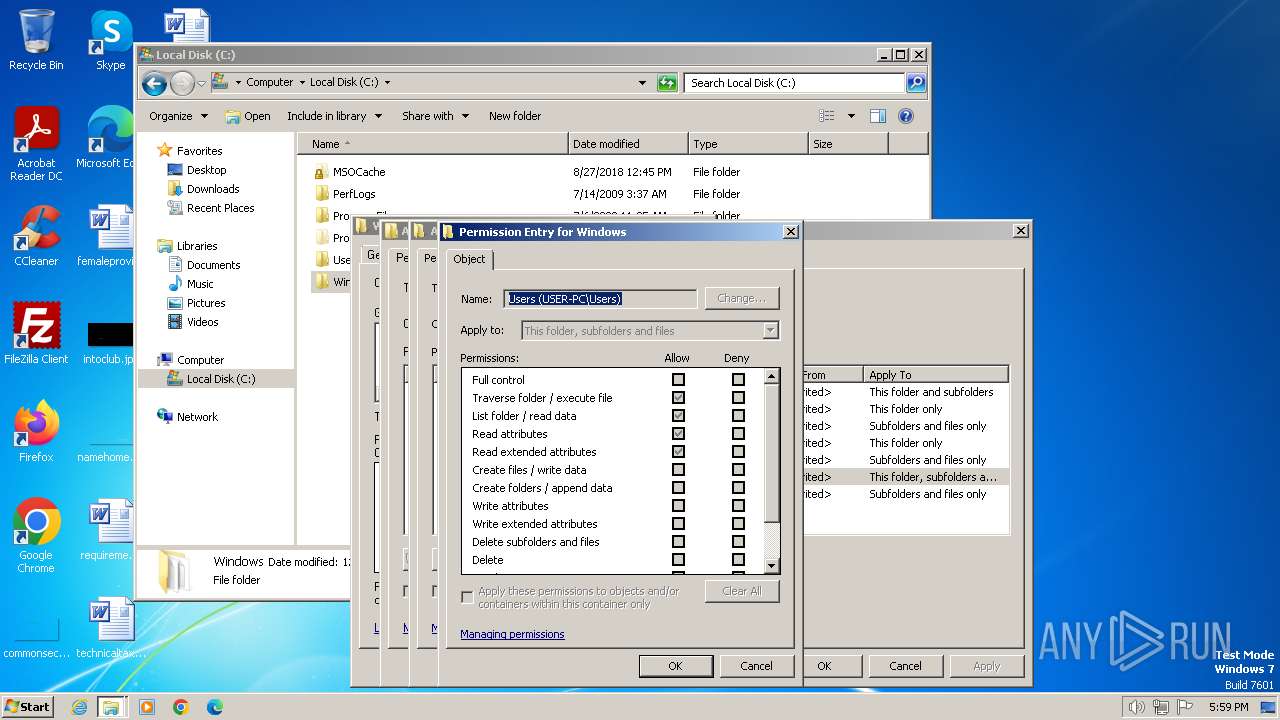Open Chrome from the taskbar
1280x720 pixels.
180,707
